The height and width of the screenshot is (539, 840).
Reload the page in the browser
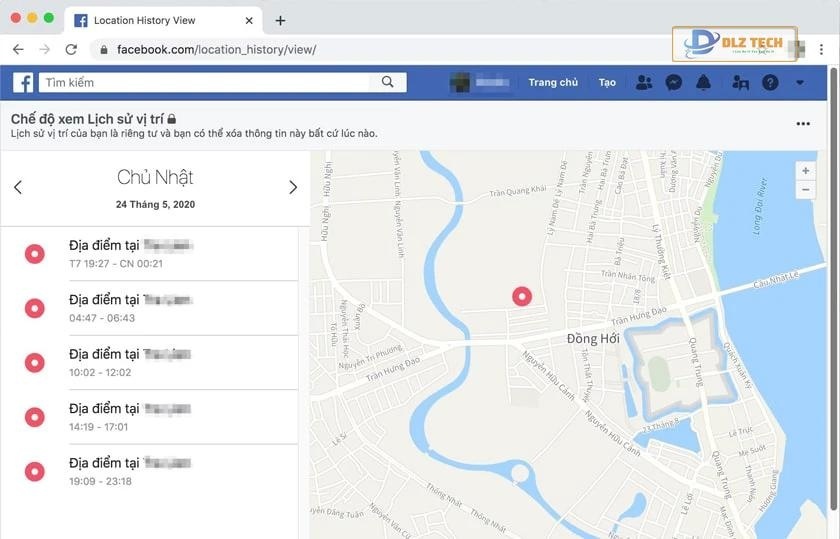[x=71, y=49]
